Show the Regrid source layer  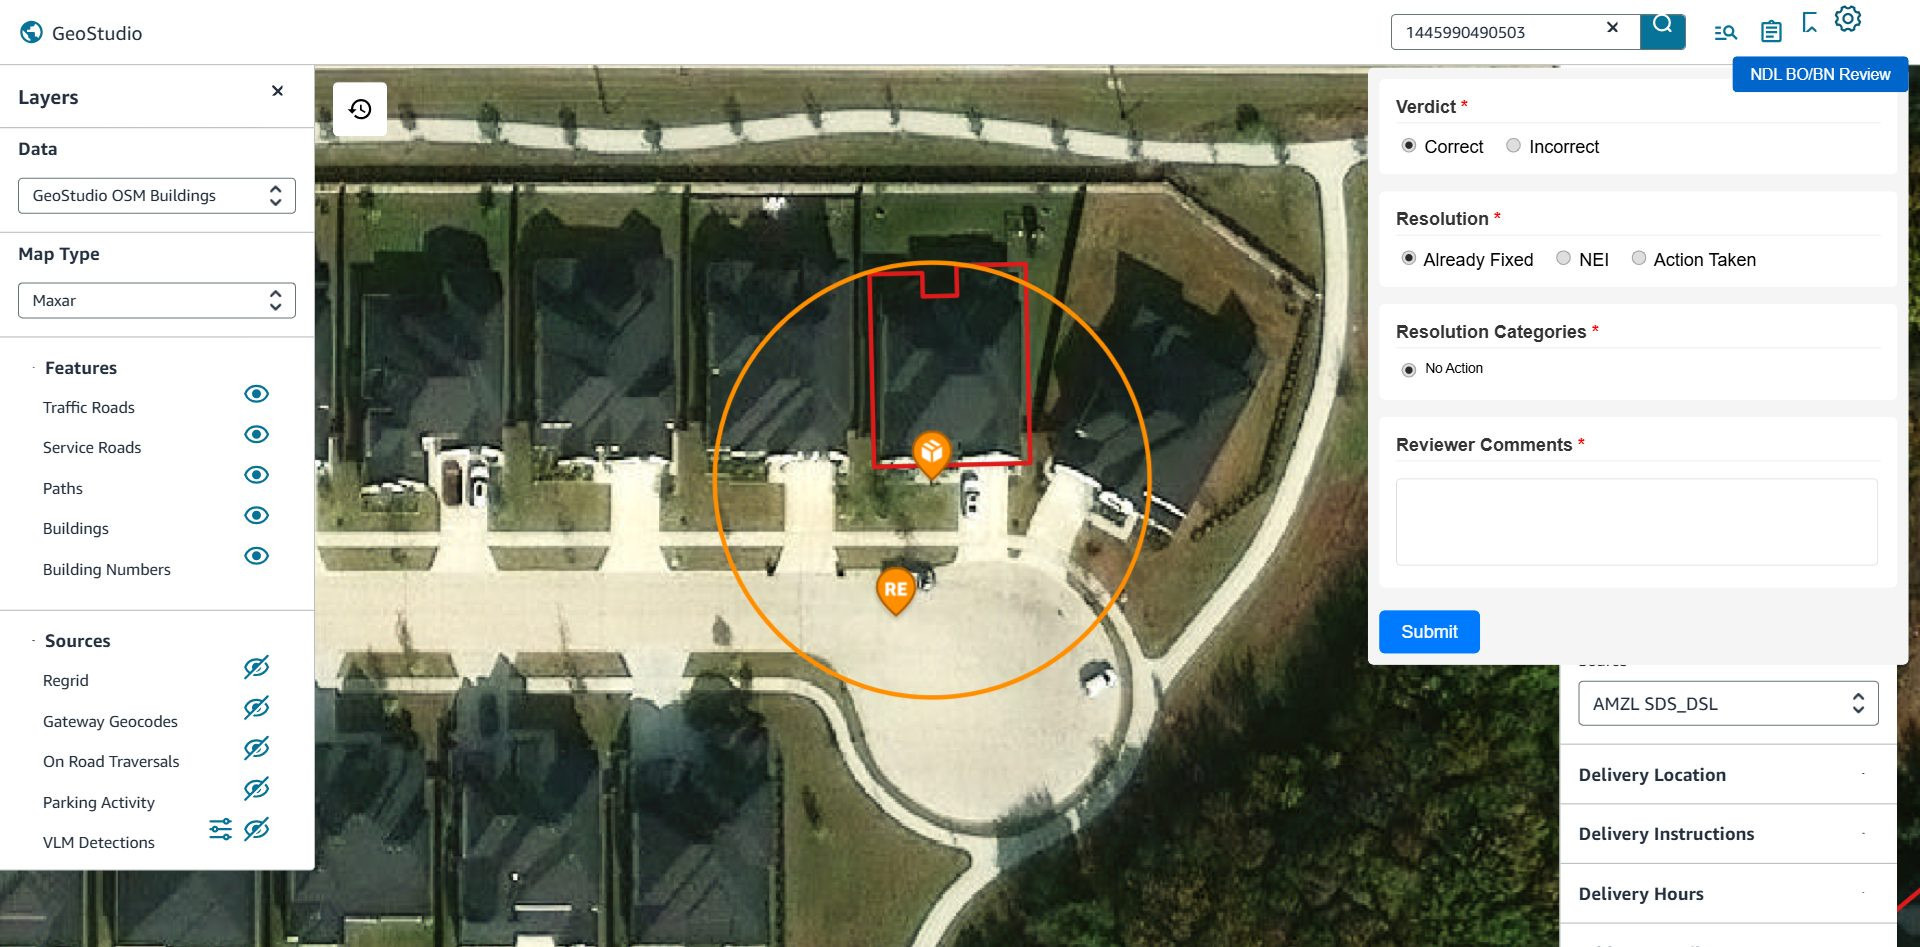coord(256,667)
